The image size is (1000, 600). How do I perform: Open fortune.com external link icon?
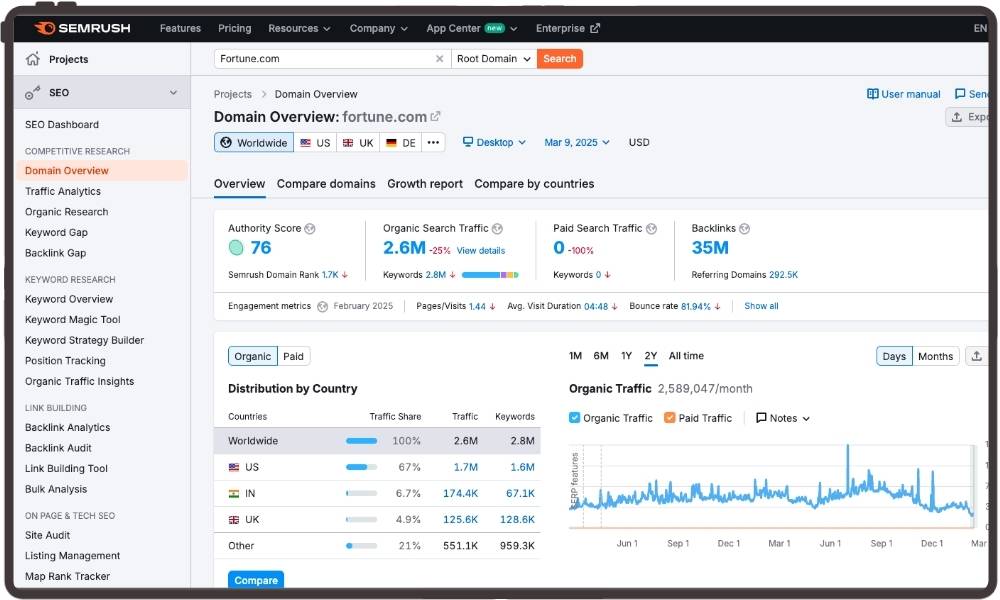436,116
